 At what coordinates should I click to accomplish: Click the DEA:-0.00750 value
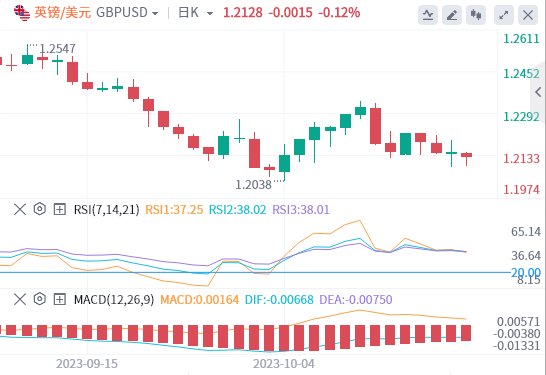click(x=356, y=299)
